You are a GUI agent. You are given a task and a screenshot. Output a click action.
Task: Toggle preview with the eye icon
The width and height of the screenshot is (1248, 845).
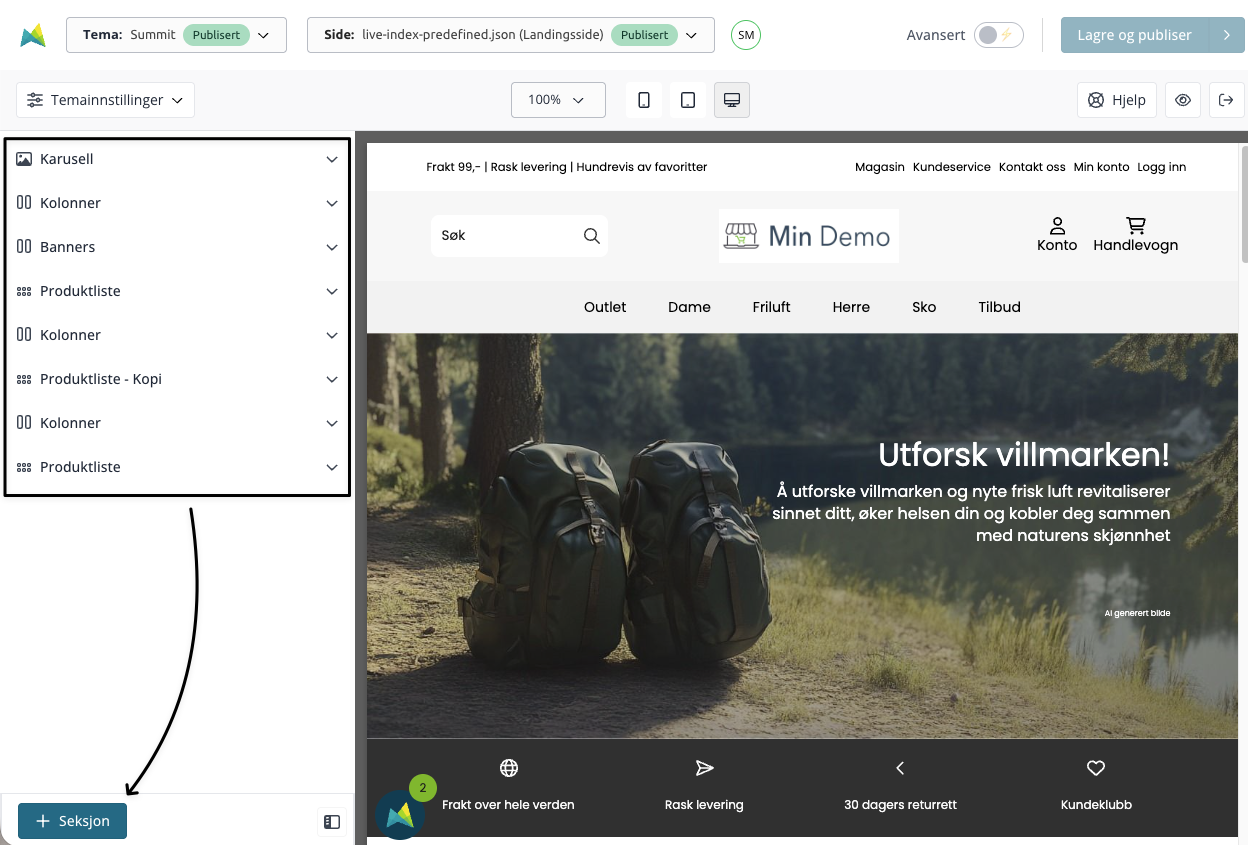(1183, 100)
